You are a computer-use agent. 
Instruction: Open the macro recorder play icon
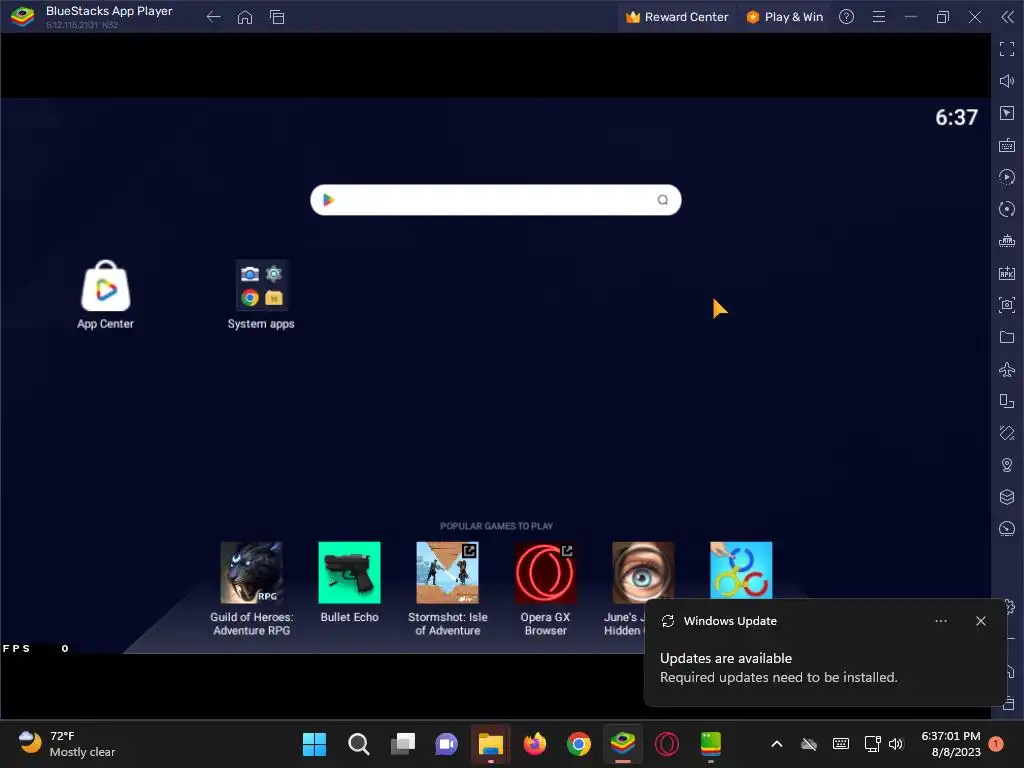pos(1007,177)
